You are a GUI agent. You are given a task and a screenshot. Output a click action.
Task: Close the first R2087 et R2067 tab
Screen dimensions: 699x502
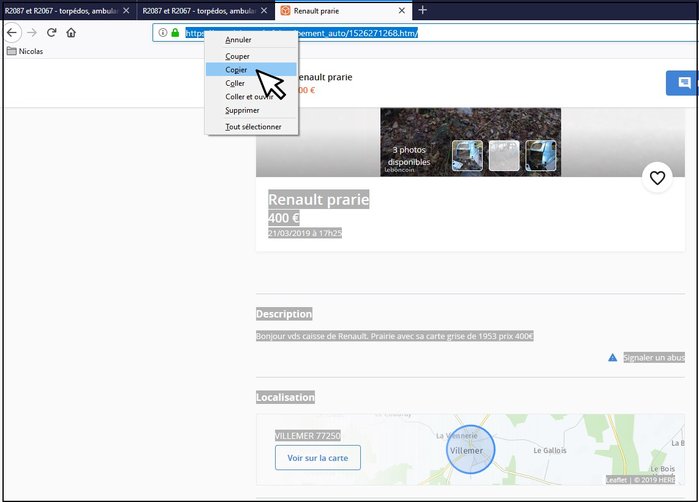[126, 11]
